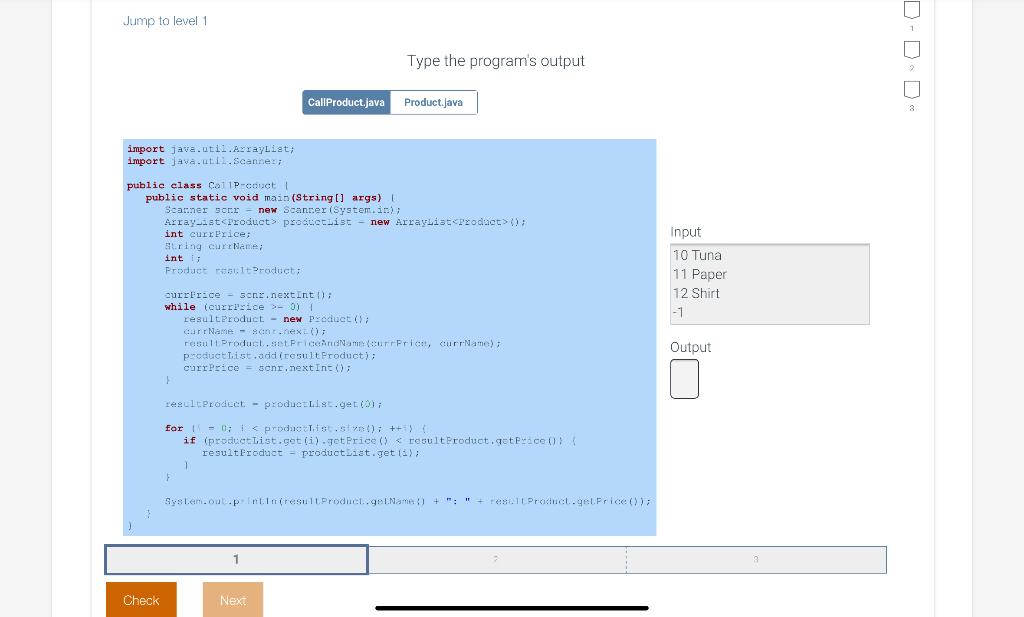Switch to the Product.java tab
Image resolution: width=1024 pixels, height=617 pixels.
(433, 102)
